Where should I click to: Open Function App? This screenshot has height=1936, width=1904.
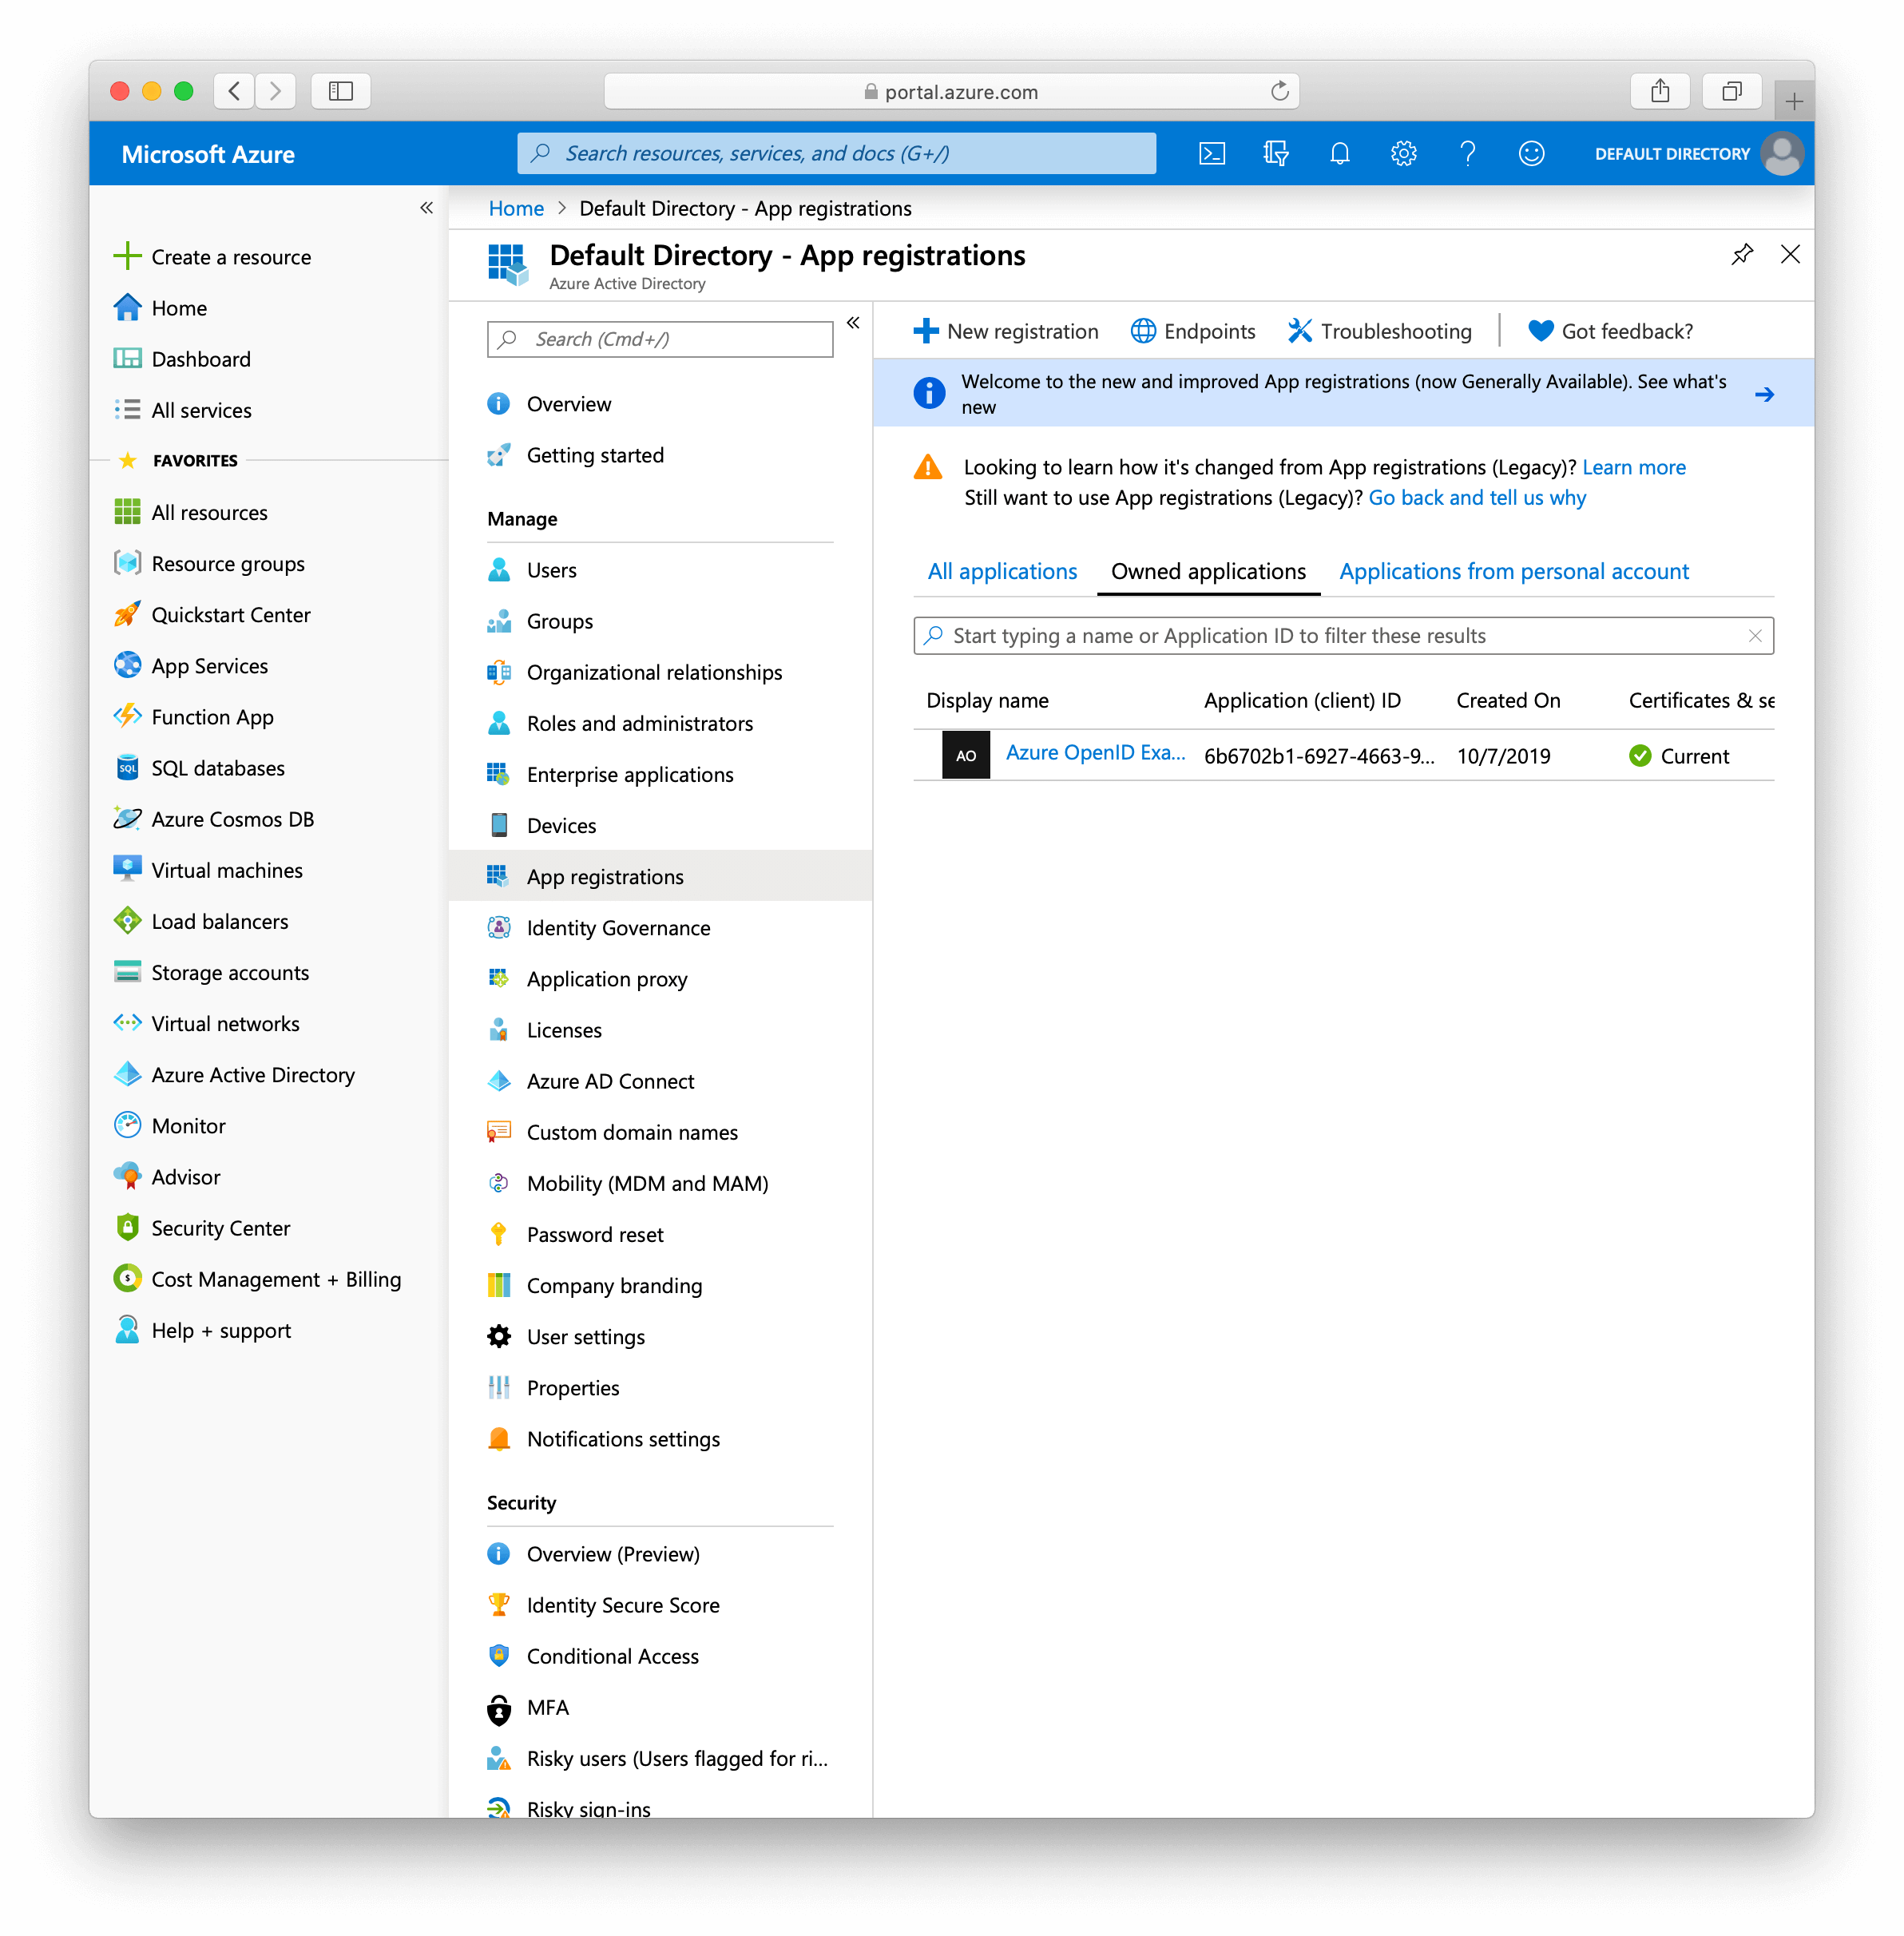click(193, 716)
